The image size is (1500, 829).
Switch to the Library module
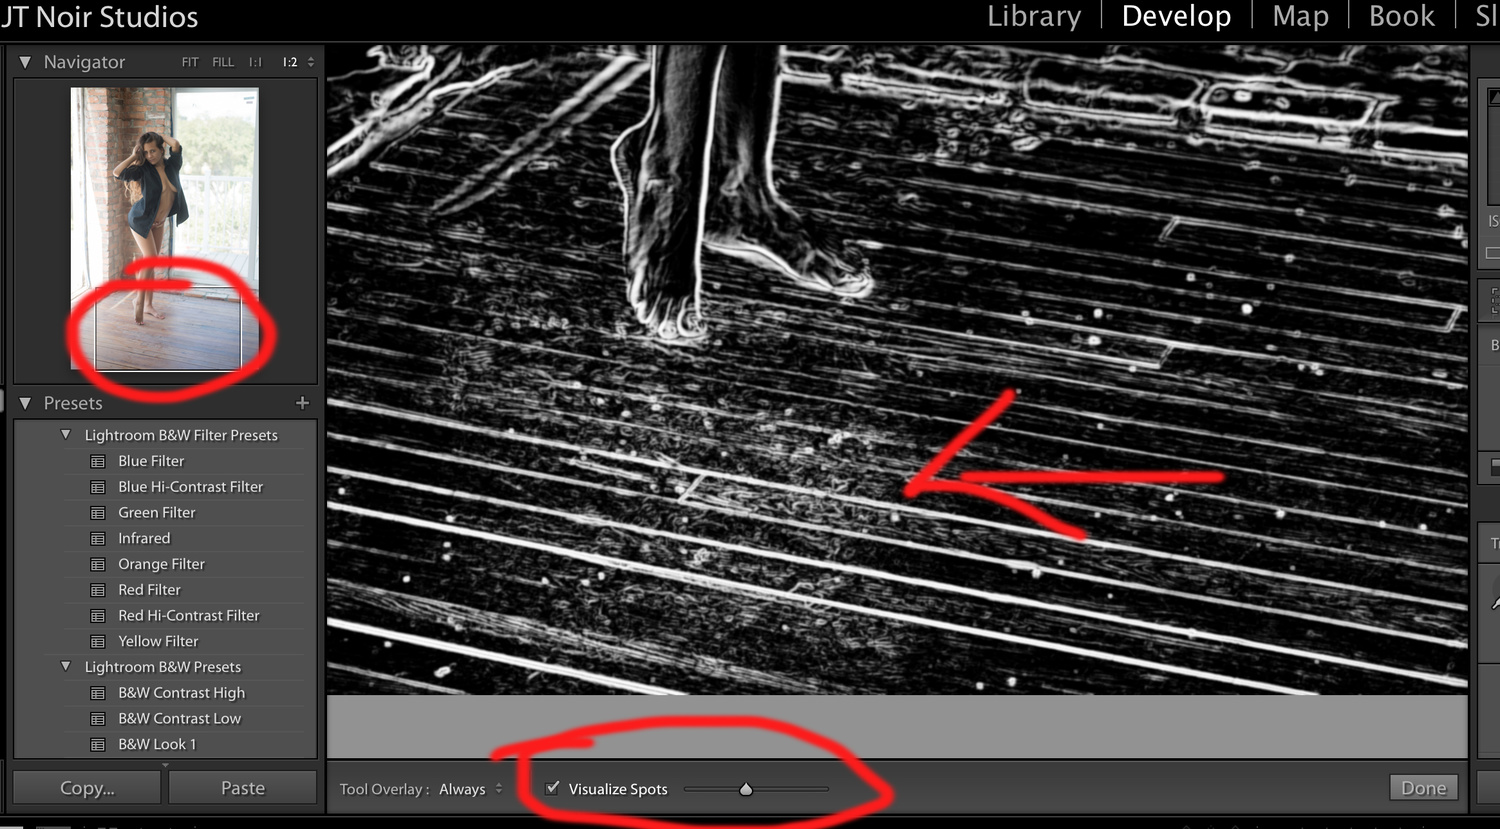[x=1034, y=17]
